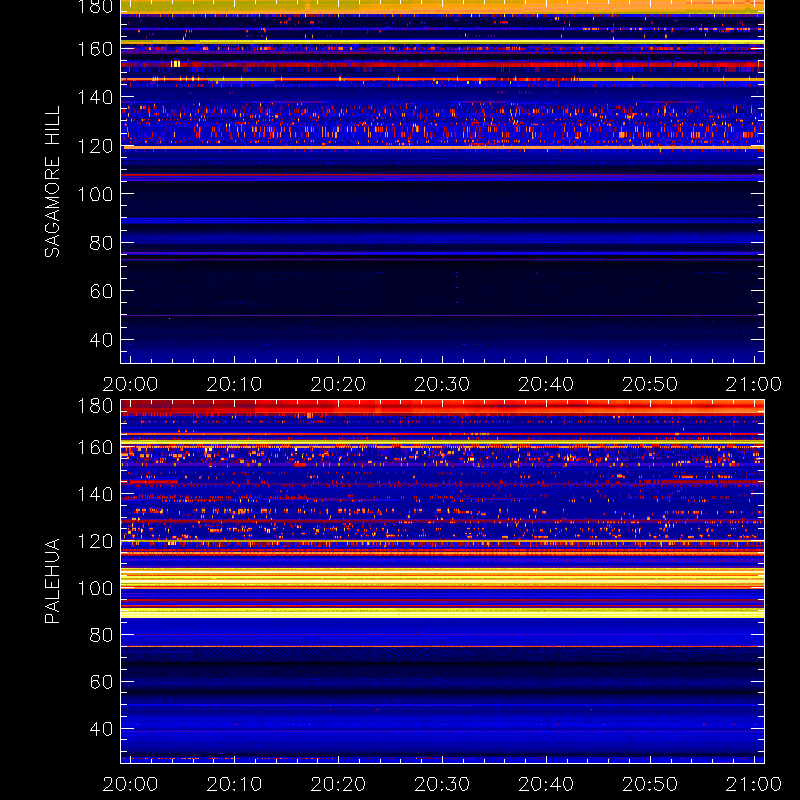
Task: Choose the 21:00 time label under Palehua plot
Action: (754, 784)
